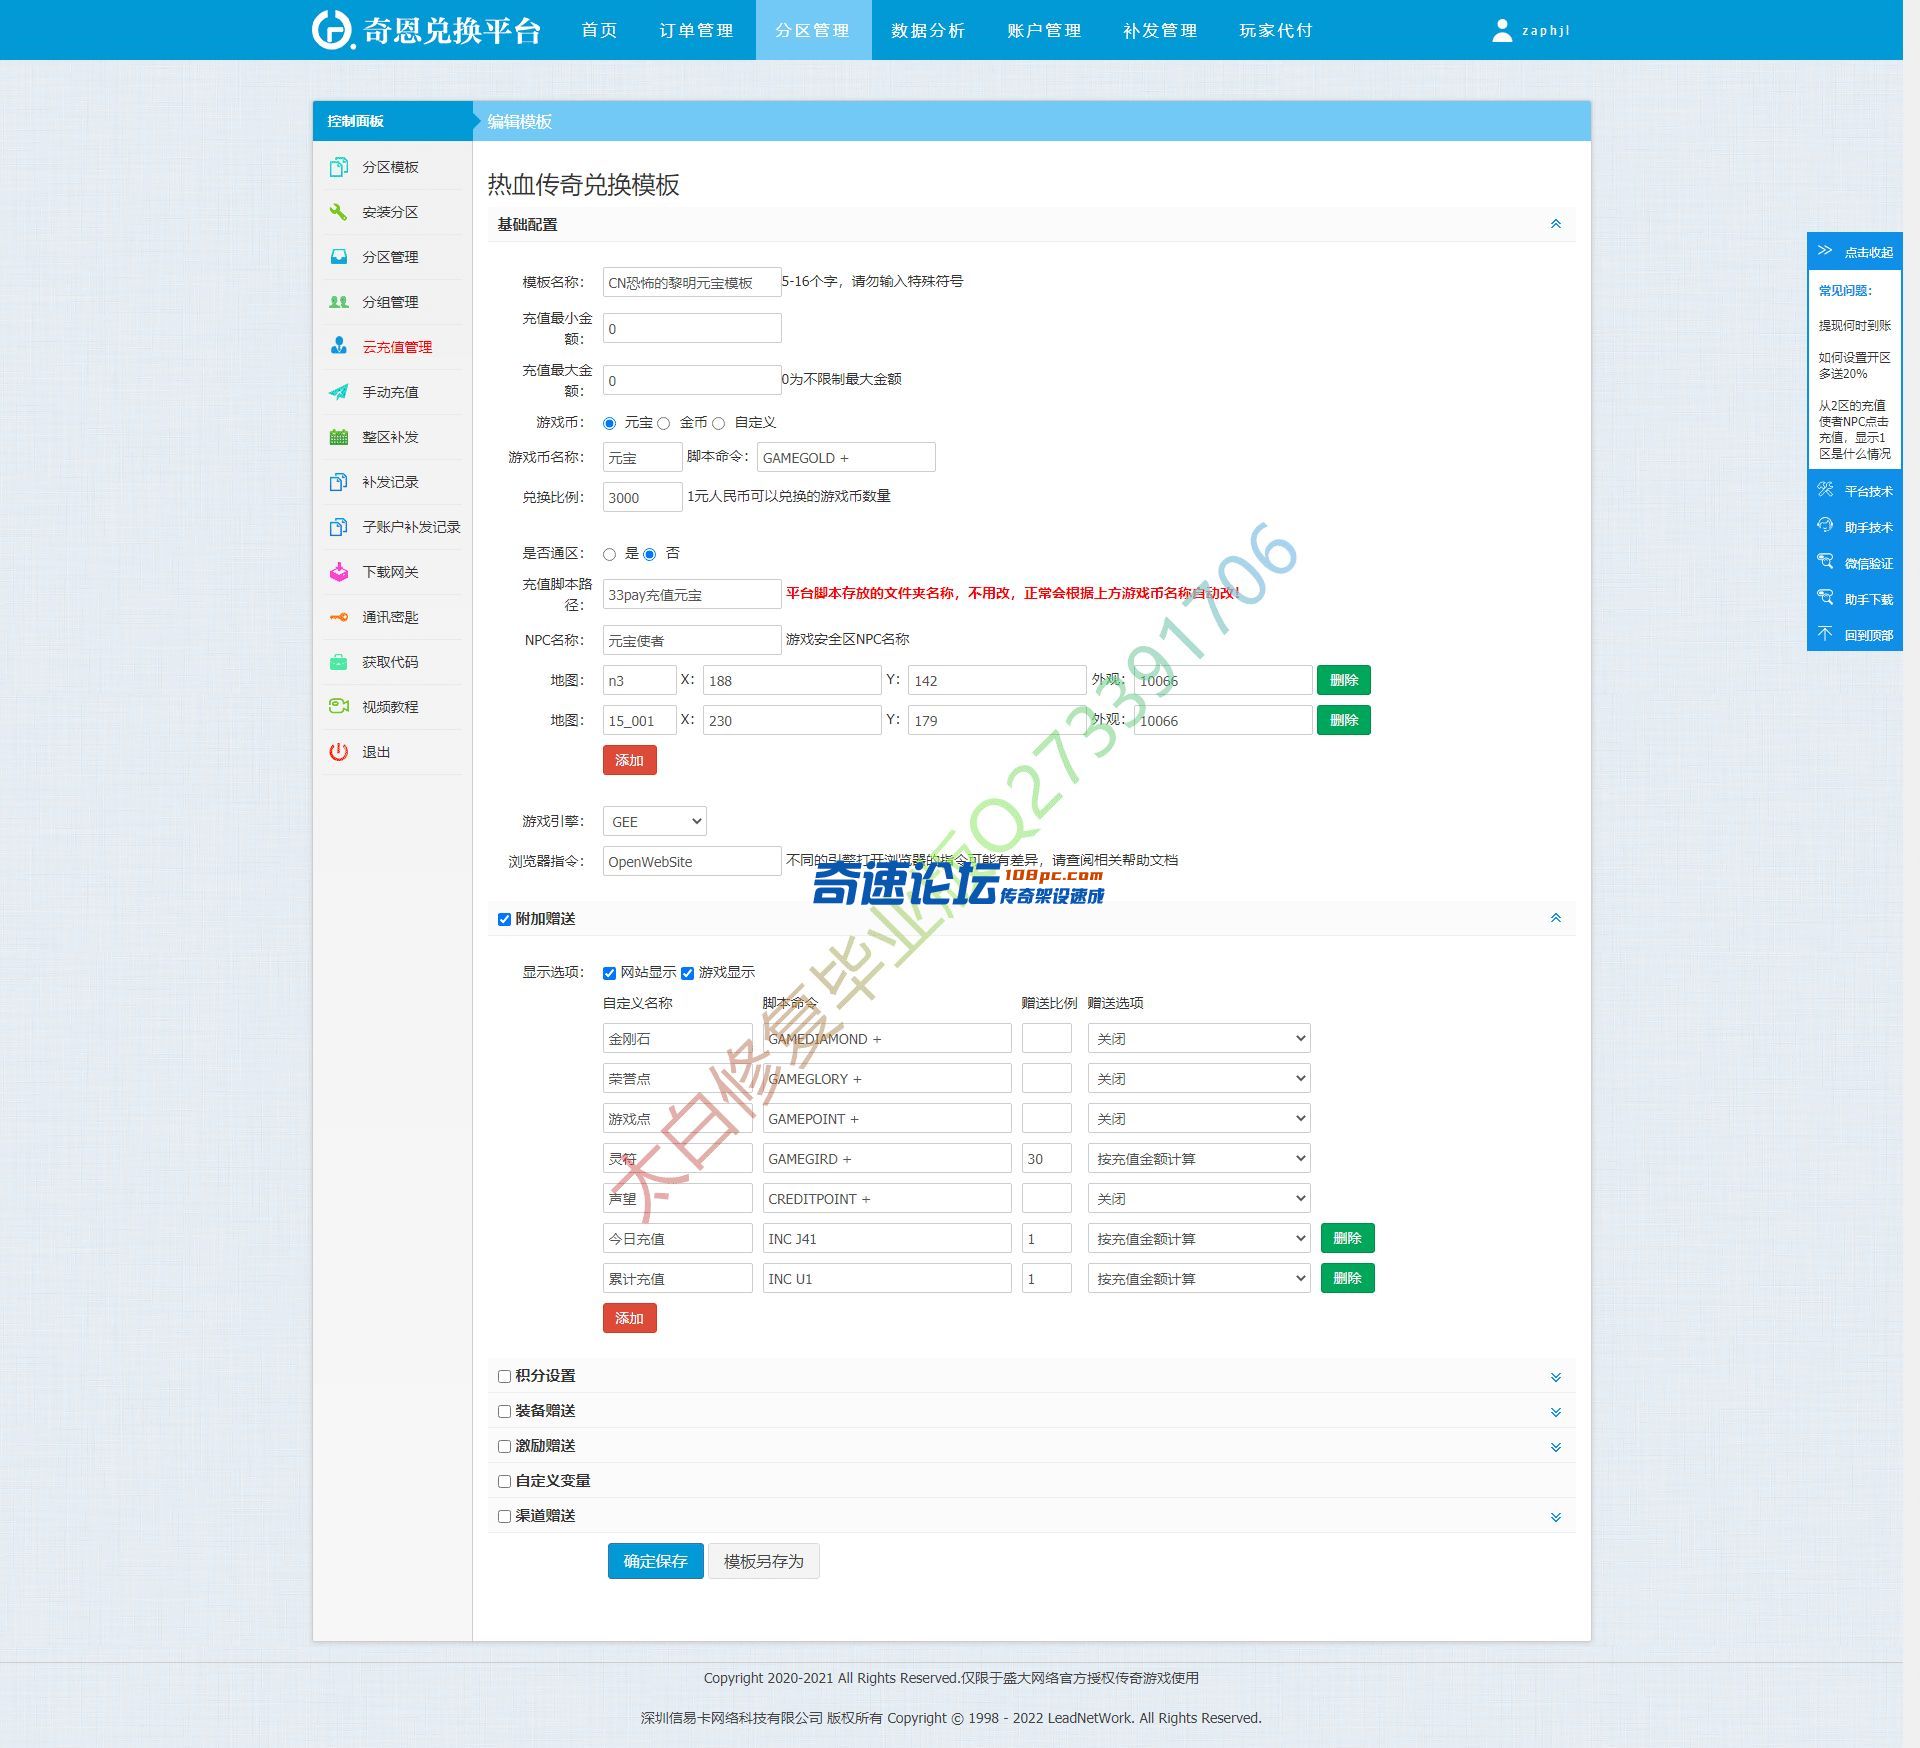Open the 游戏引擎 GEE dropdown

point(655,821)
